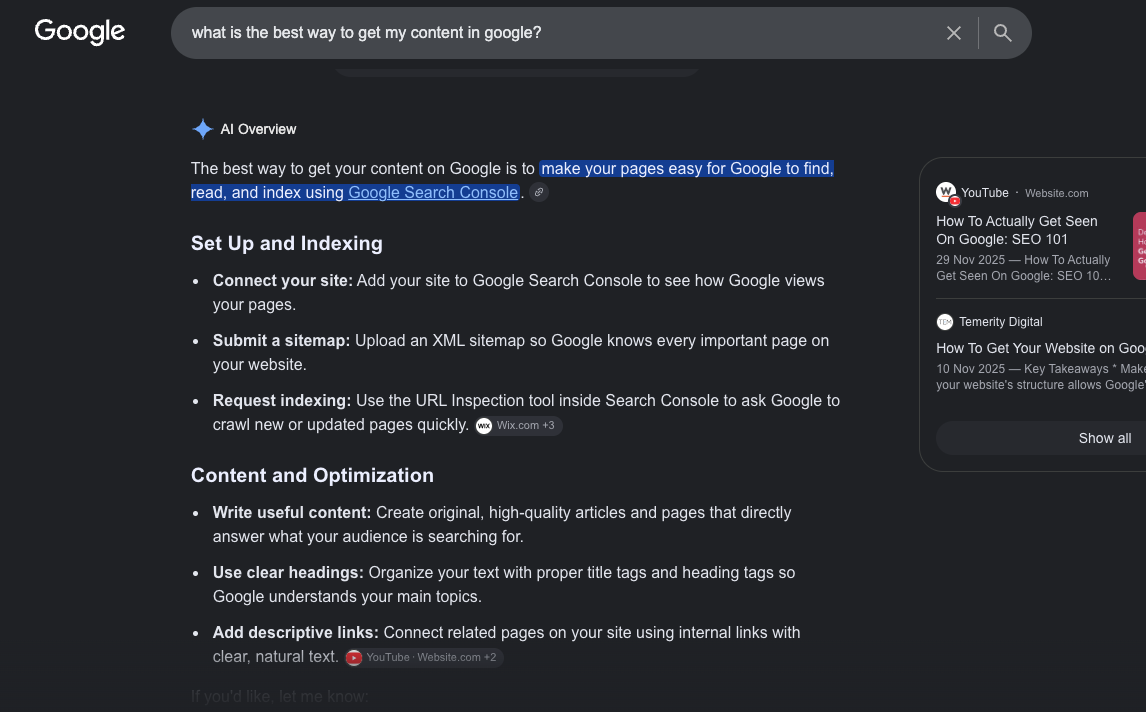Click the 'Set Up and Indexing' heading

point(286,243)
